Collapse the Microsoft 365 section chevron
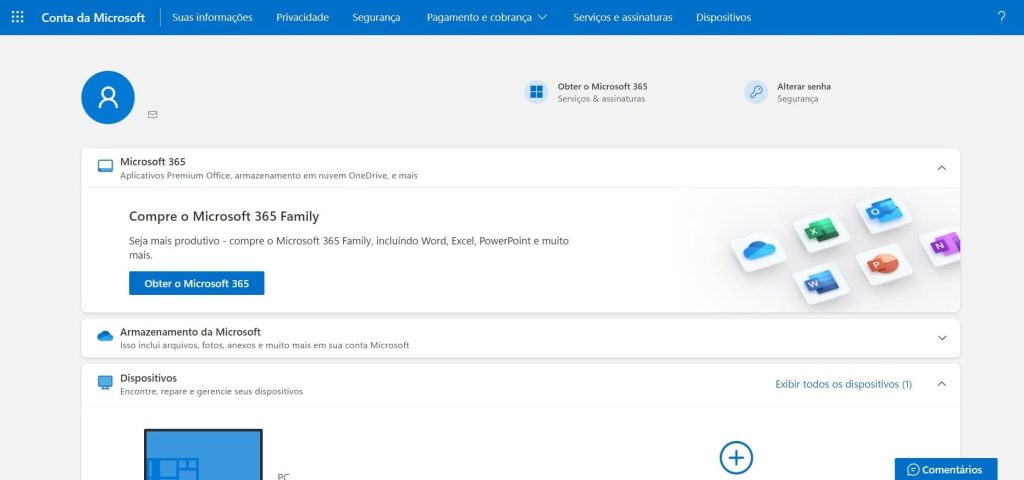The image size is (1024, 480). (942, 168)
